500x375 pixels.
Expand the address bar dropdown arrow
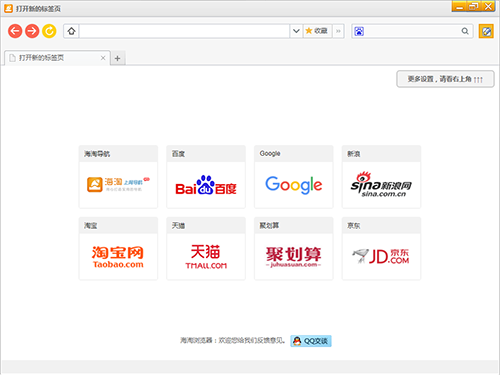point(296,31)
